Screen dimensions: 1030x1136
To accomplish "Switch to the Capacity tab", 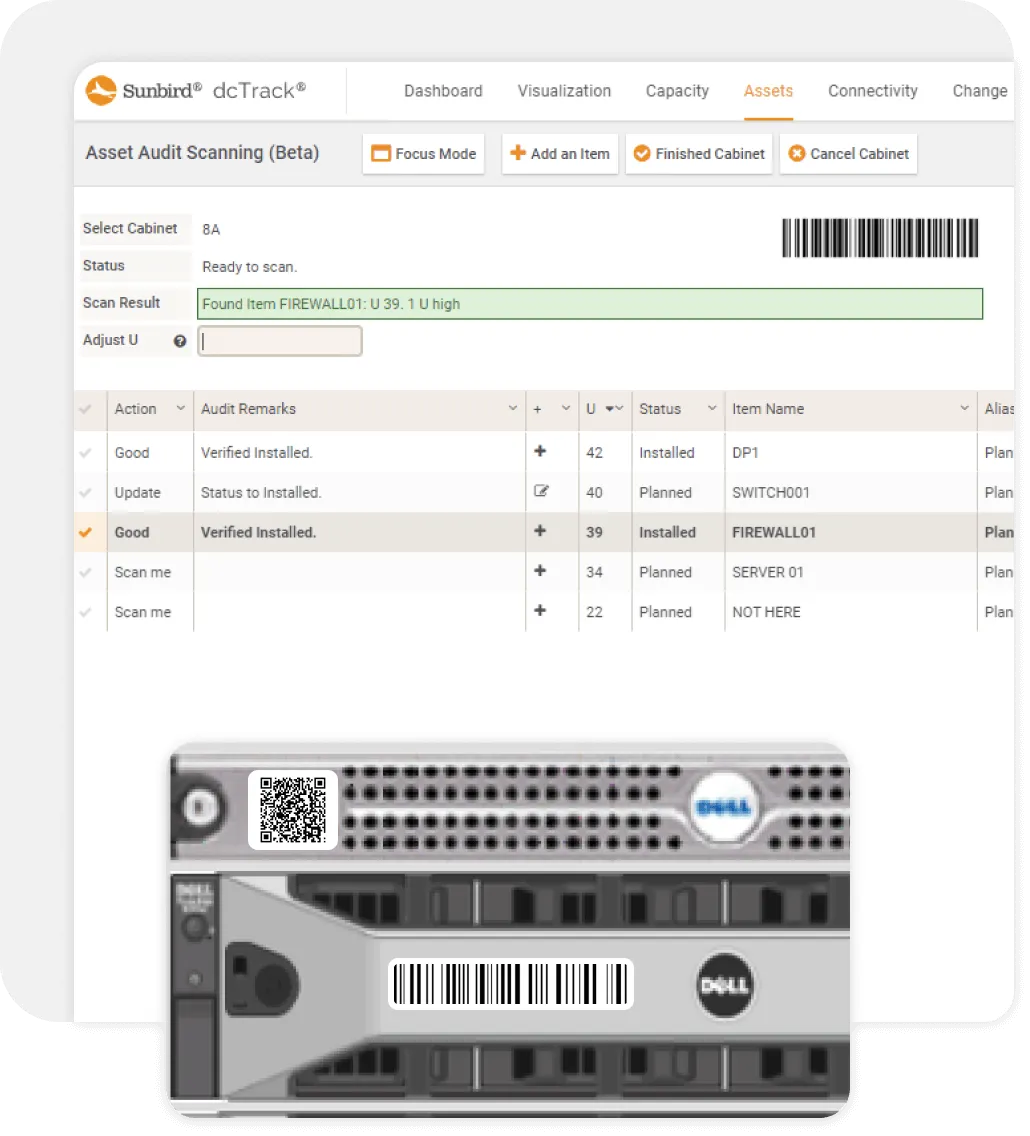I will tap(677, 91).
